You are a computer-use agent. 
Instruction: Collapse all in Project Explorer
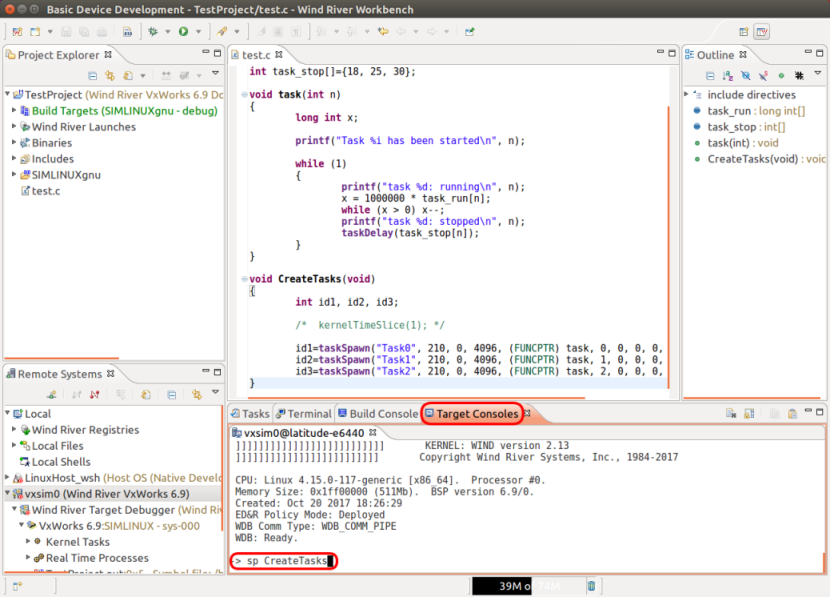(92, 76)
